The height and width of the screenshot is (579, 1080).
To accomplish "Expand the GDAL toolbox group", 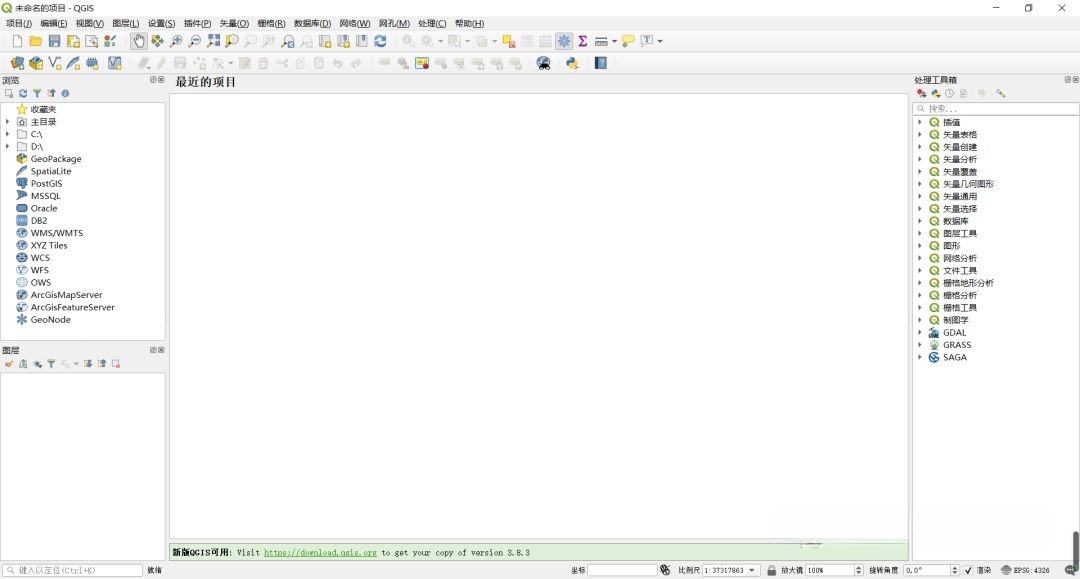I will 920,333.
